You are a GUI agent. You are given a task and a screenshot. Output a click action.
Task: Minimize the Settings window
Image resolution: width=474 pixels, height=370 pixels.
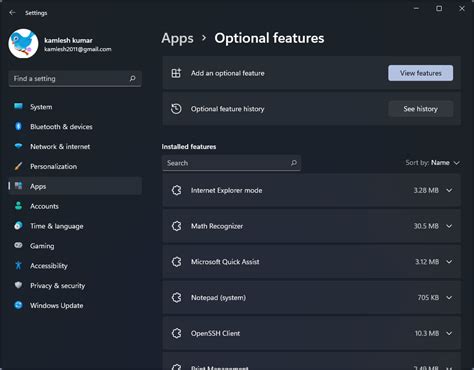416,9
